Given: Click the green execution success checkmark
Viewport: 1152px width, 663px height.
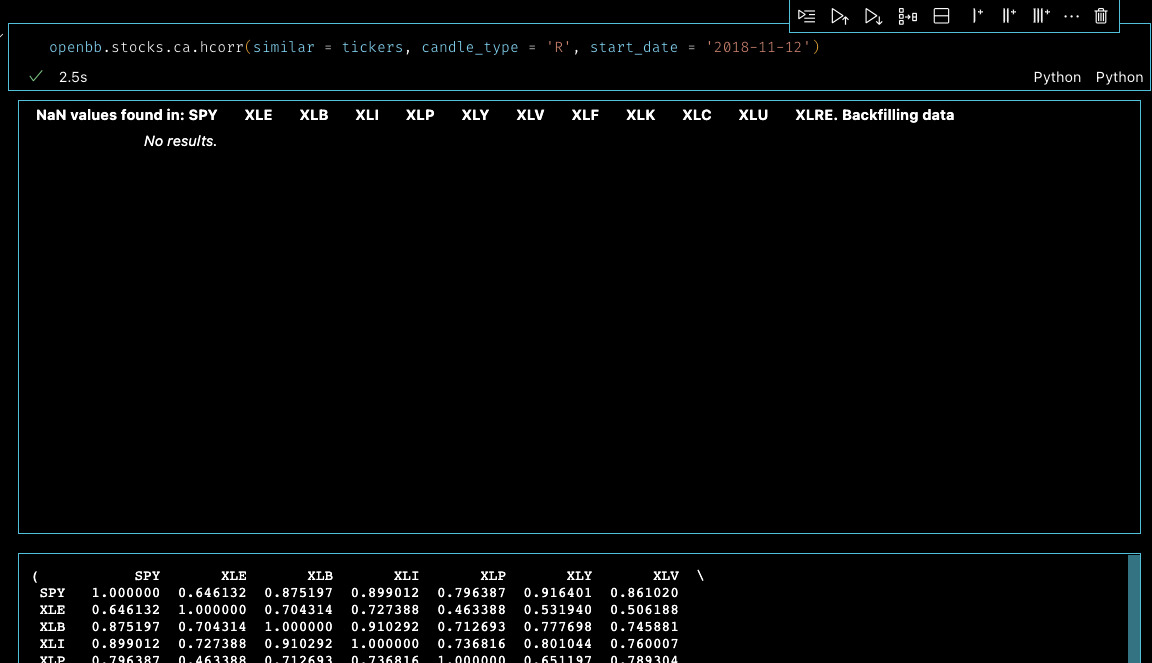Looking at the screenshot, I should coord(36,76).
